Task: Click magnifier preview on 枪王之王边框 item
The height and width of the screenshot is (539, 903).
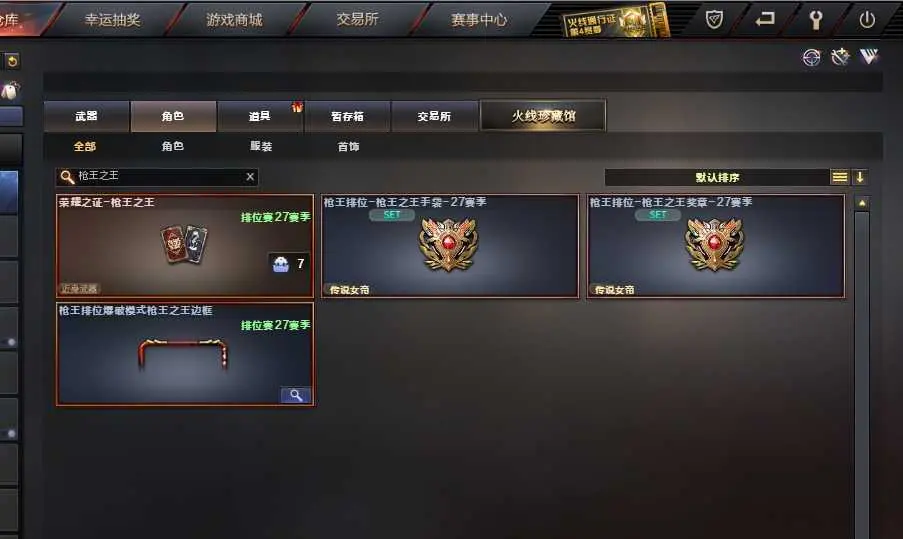Action: tap(296, 395)
